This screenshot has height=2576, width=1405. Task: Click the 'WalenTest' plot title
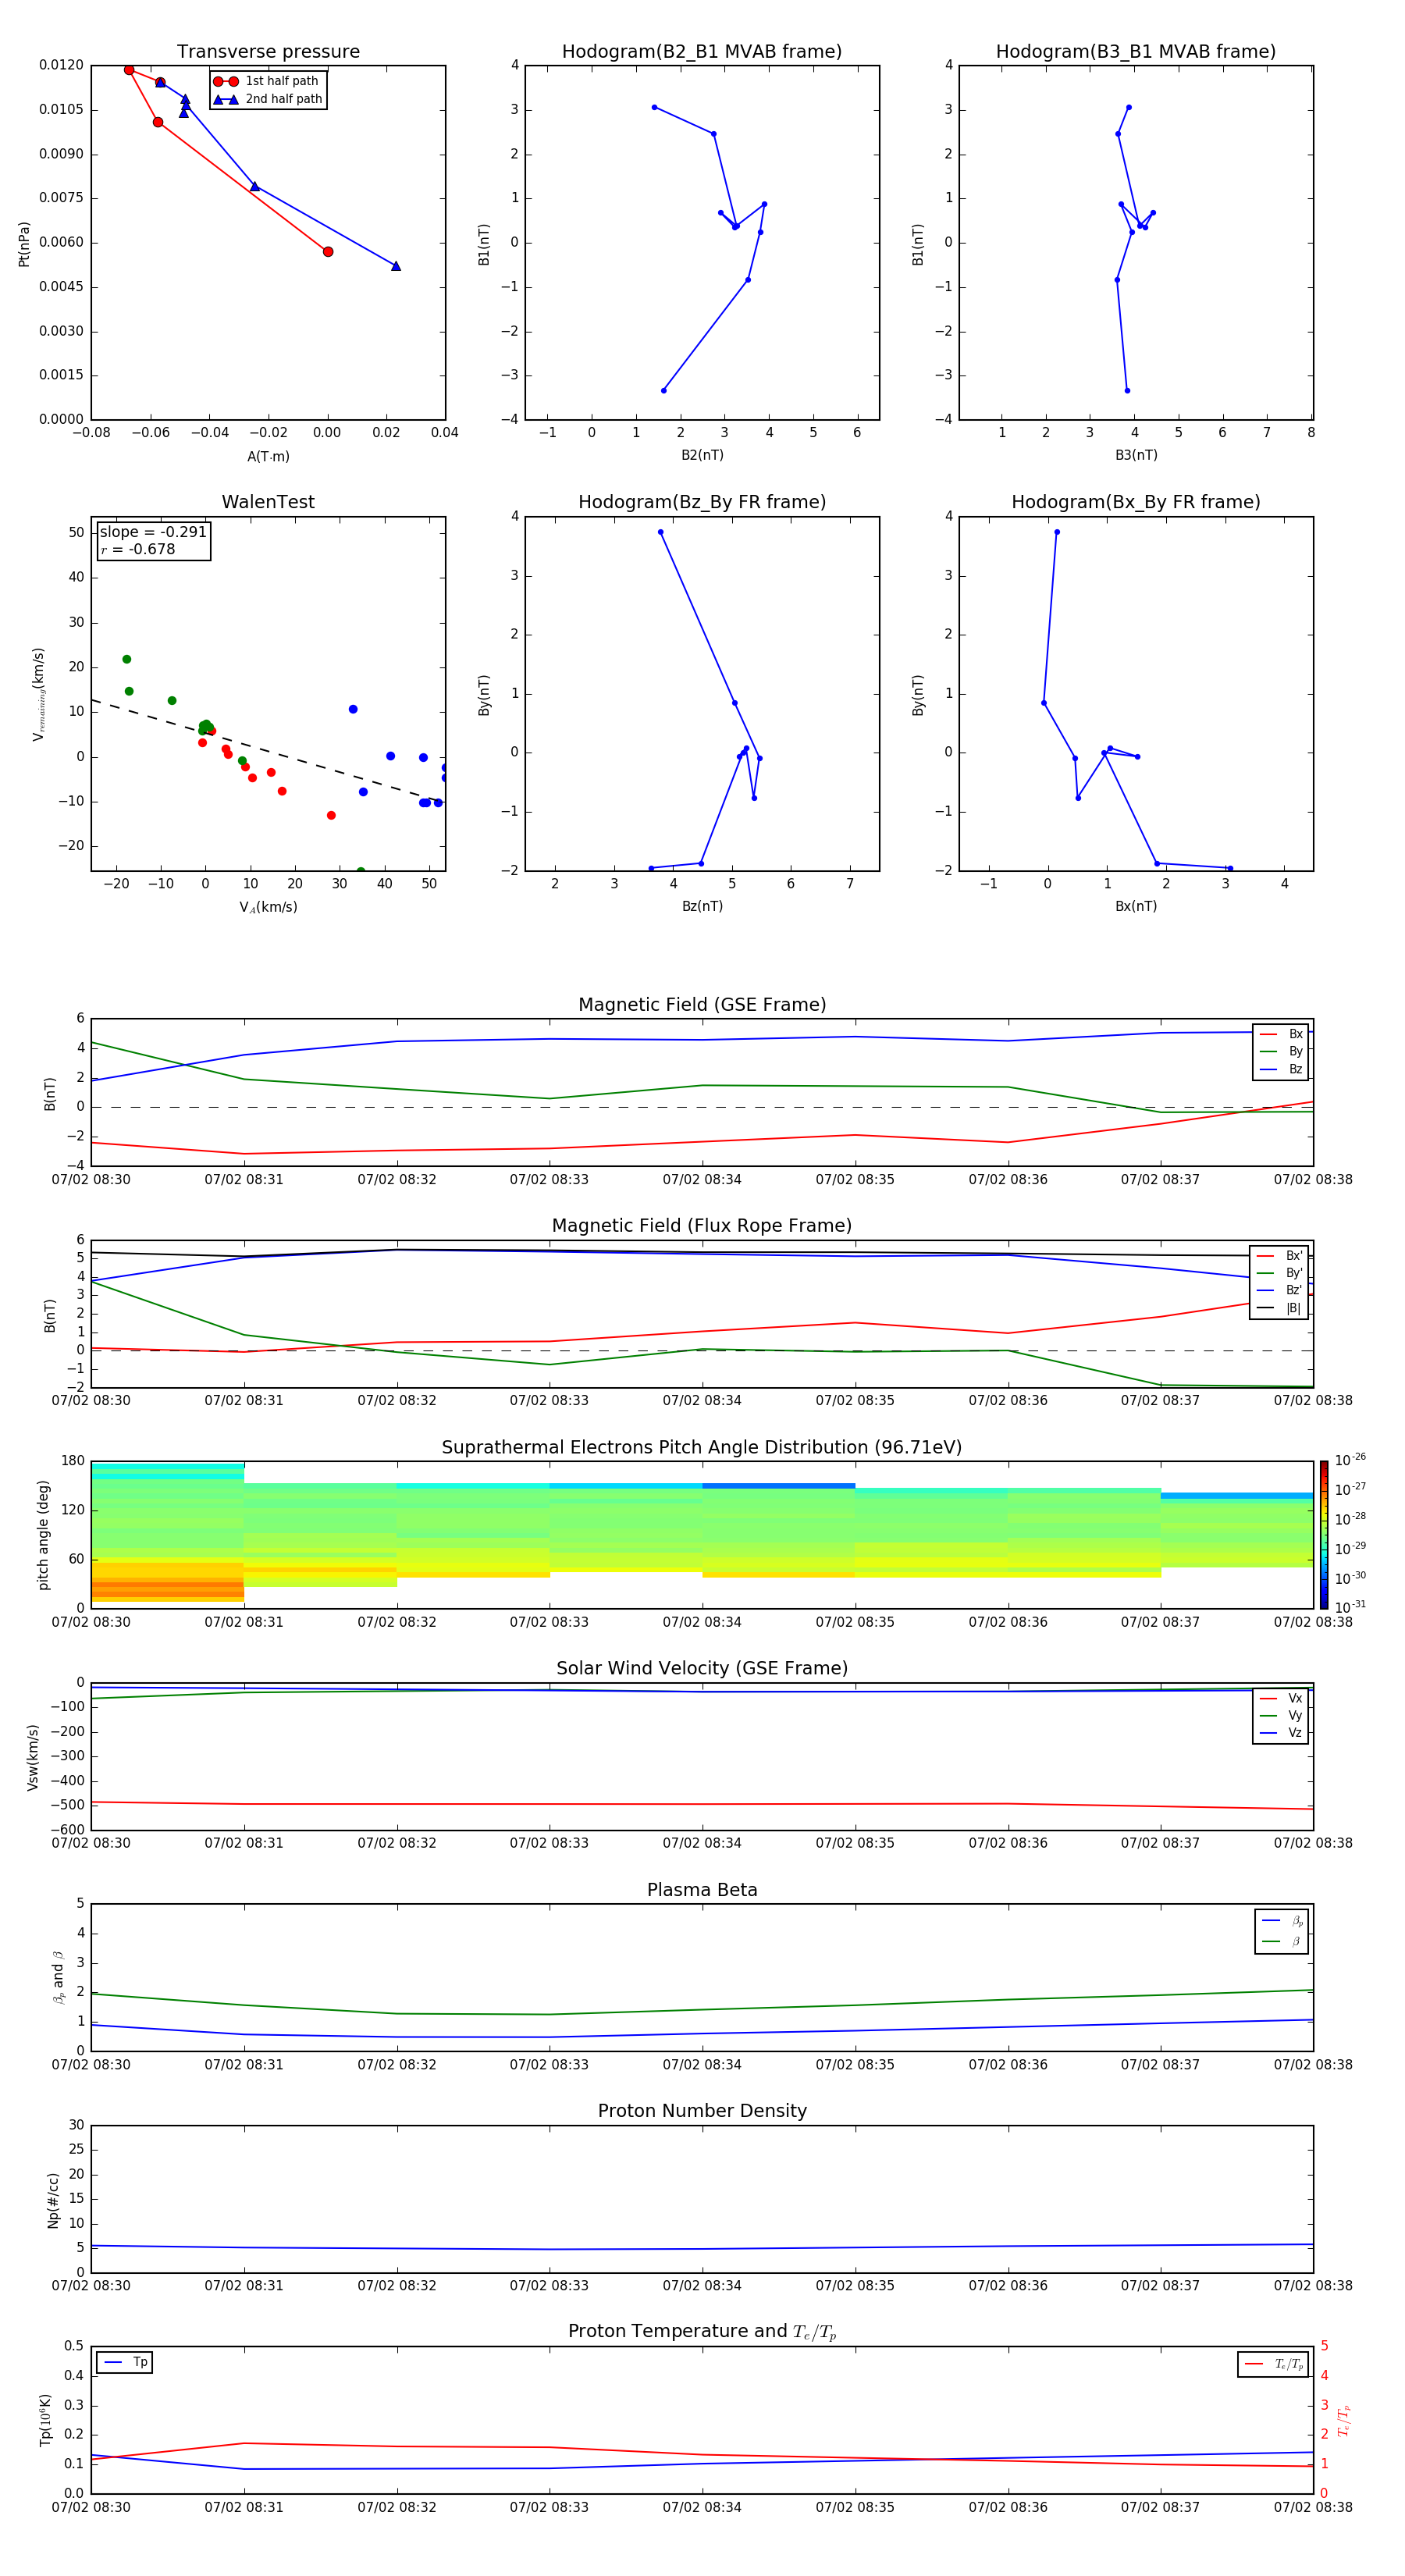coord(268,502)
